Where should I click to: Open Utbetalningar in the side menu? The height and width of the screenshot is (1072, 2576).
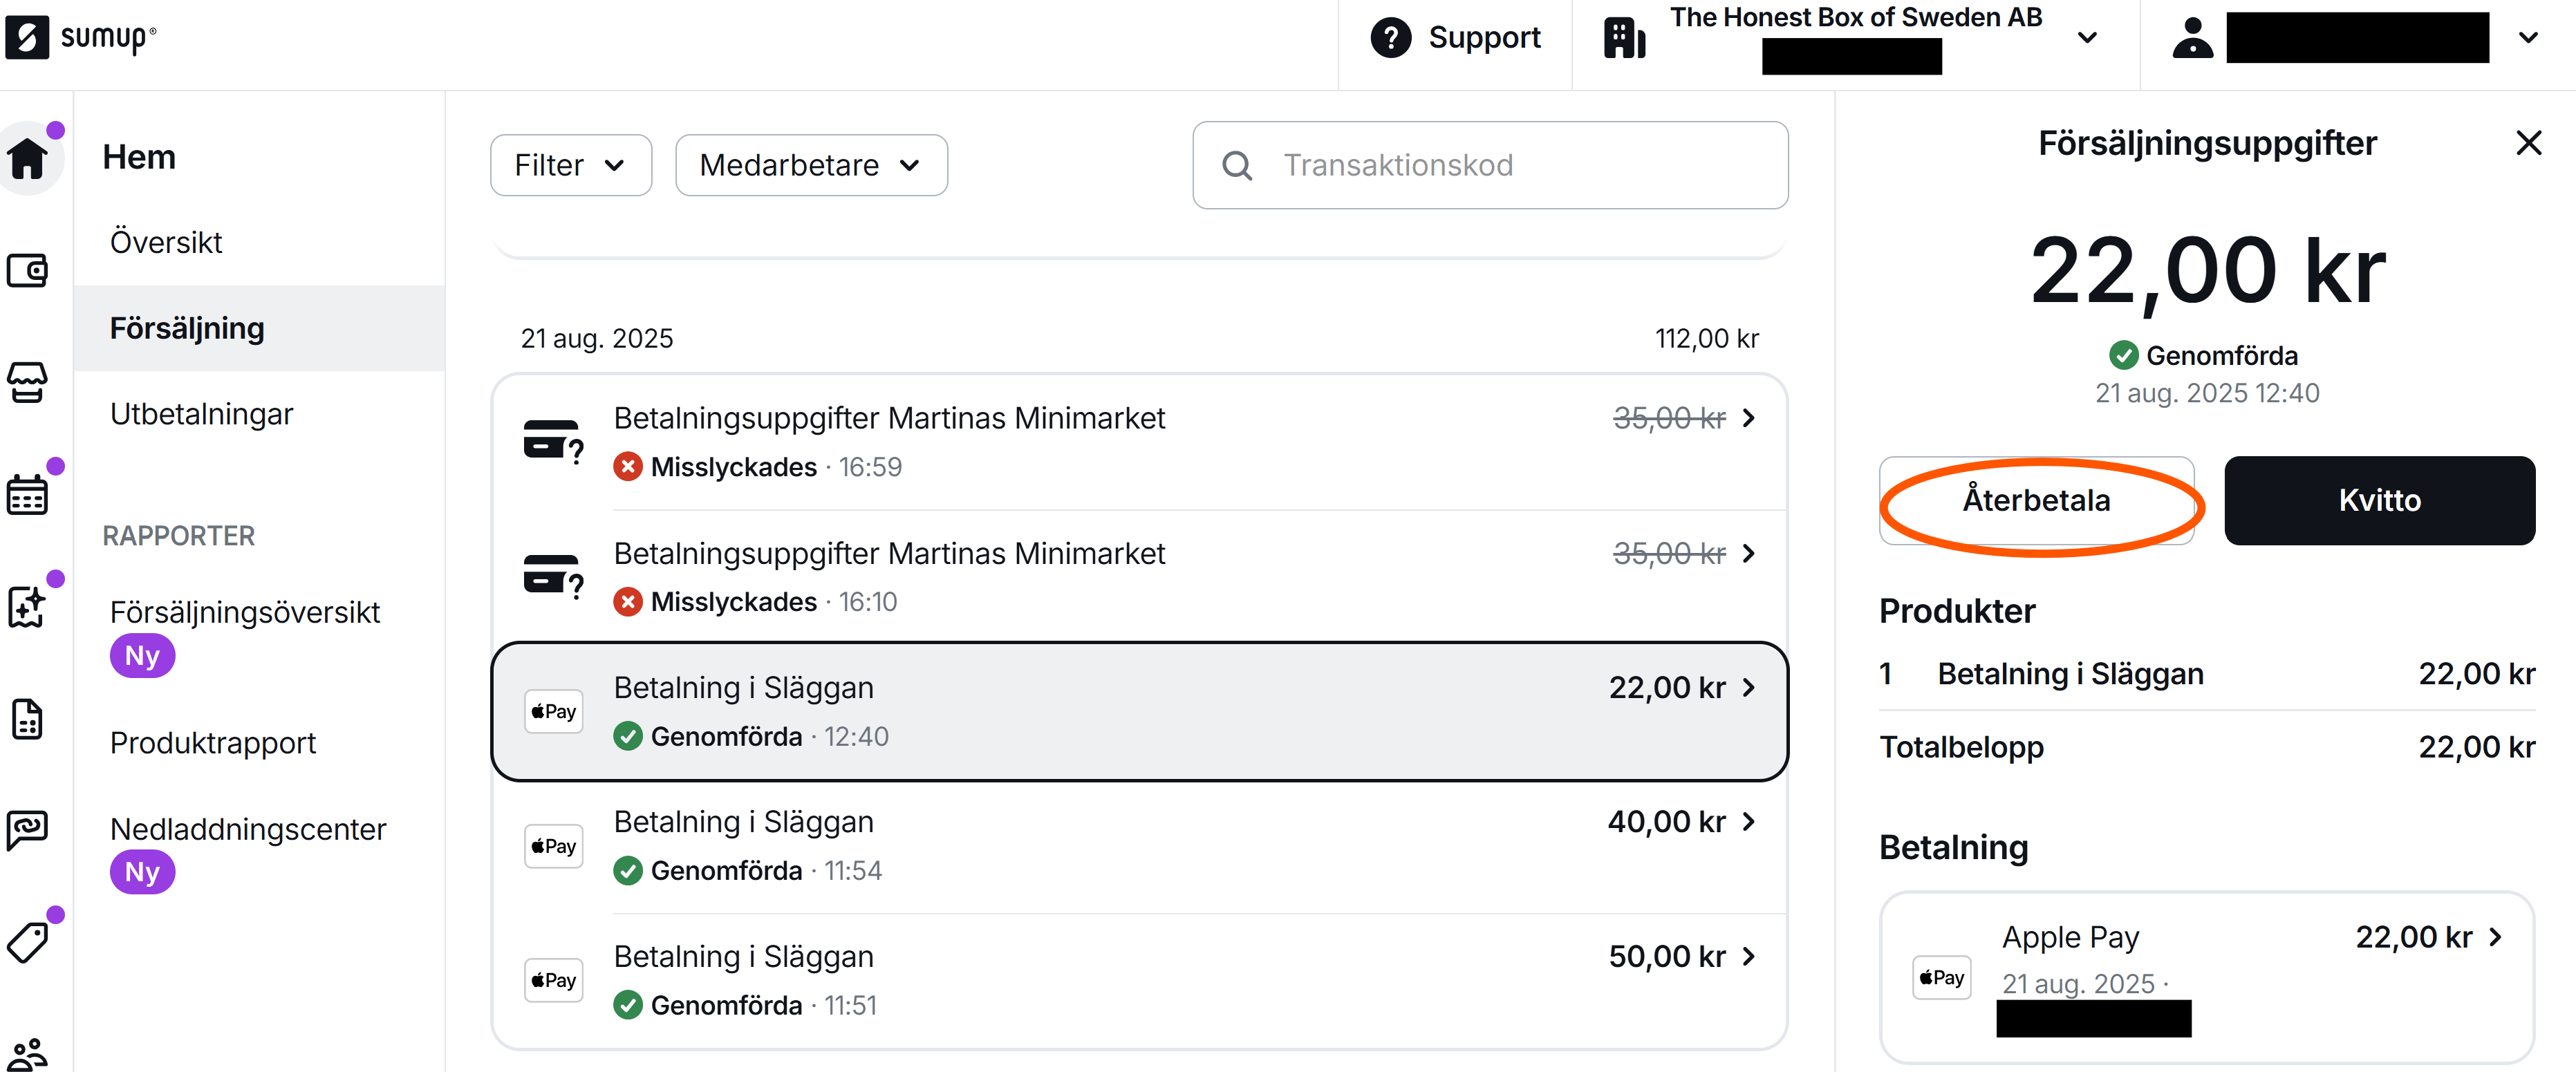(x=201, y=414)
